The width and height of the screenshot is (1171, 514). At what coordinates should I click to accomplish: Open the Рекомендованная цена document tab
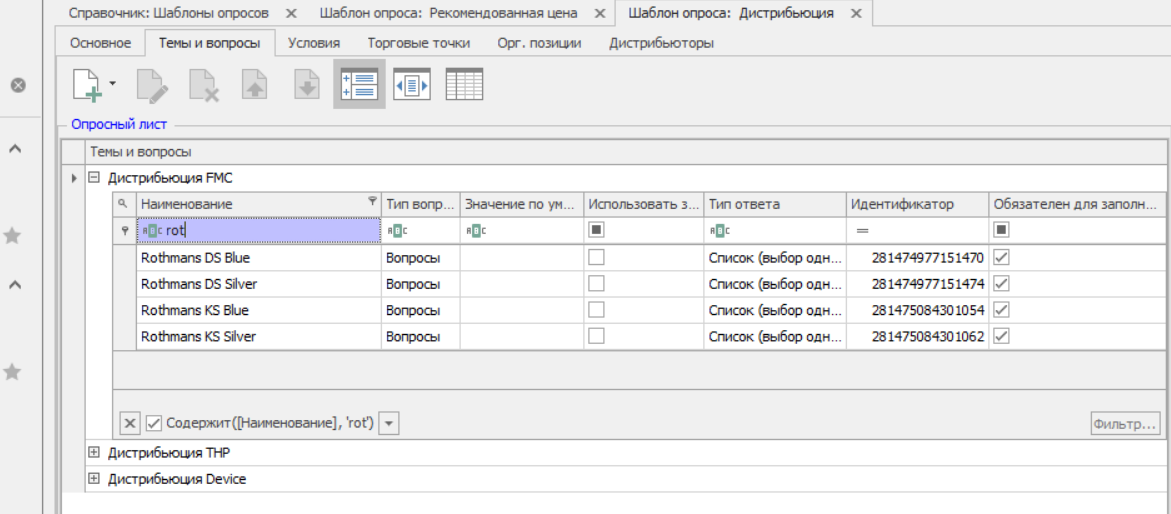(451, 13)
